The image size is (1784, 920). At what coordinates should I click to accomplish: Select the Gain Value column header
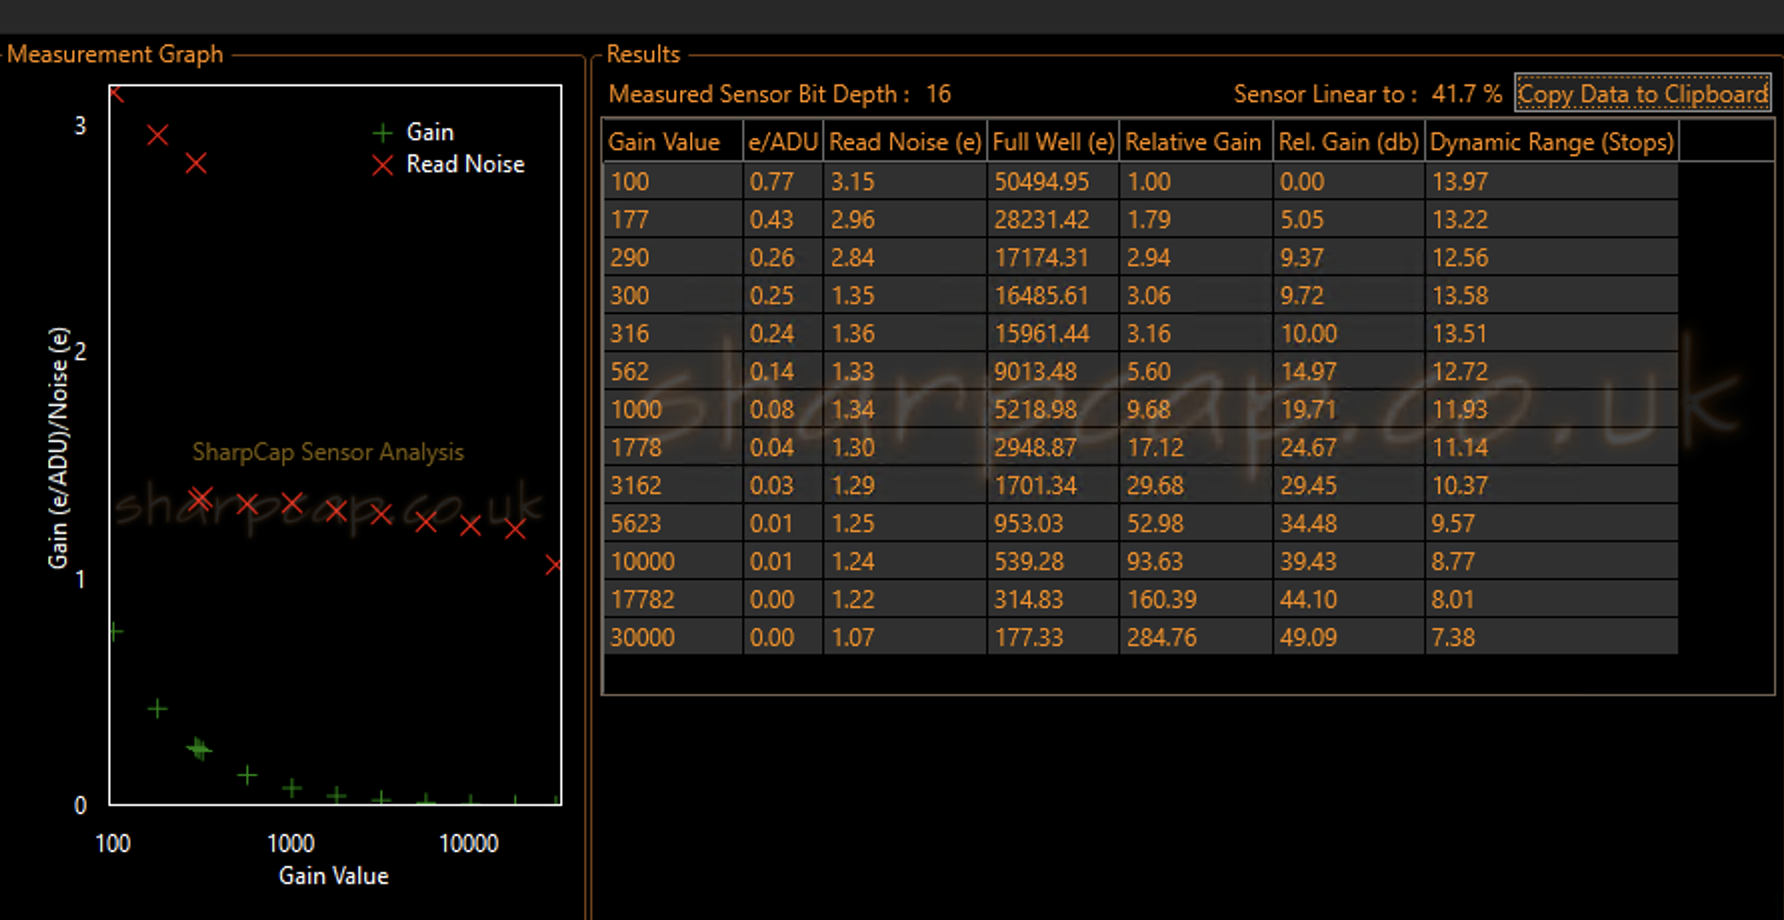click(673, 142)
